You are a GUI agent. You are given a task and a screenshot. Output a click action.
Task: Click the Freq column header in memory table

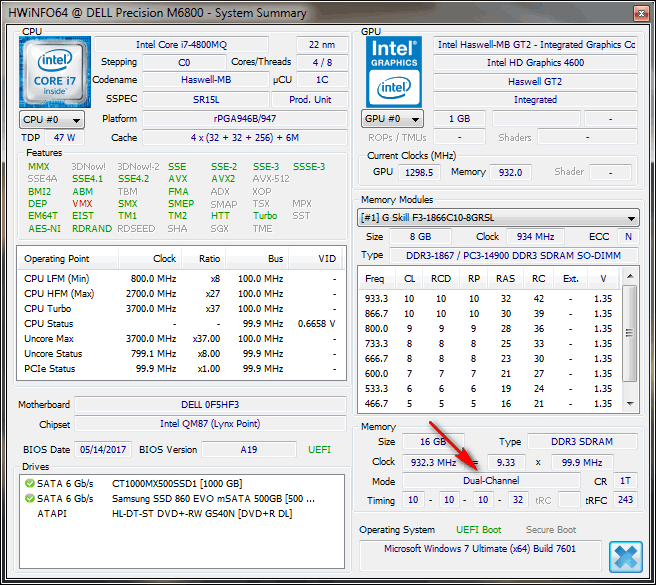(x=378, y=279)
